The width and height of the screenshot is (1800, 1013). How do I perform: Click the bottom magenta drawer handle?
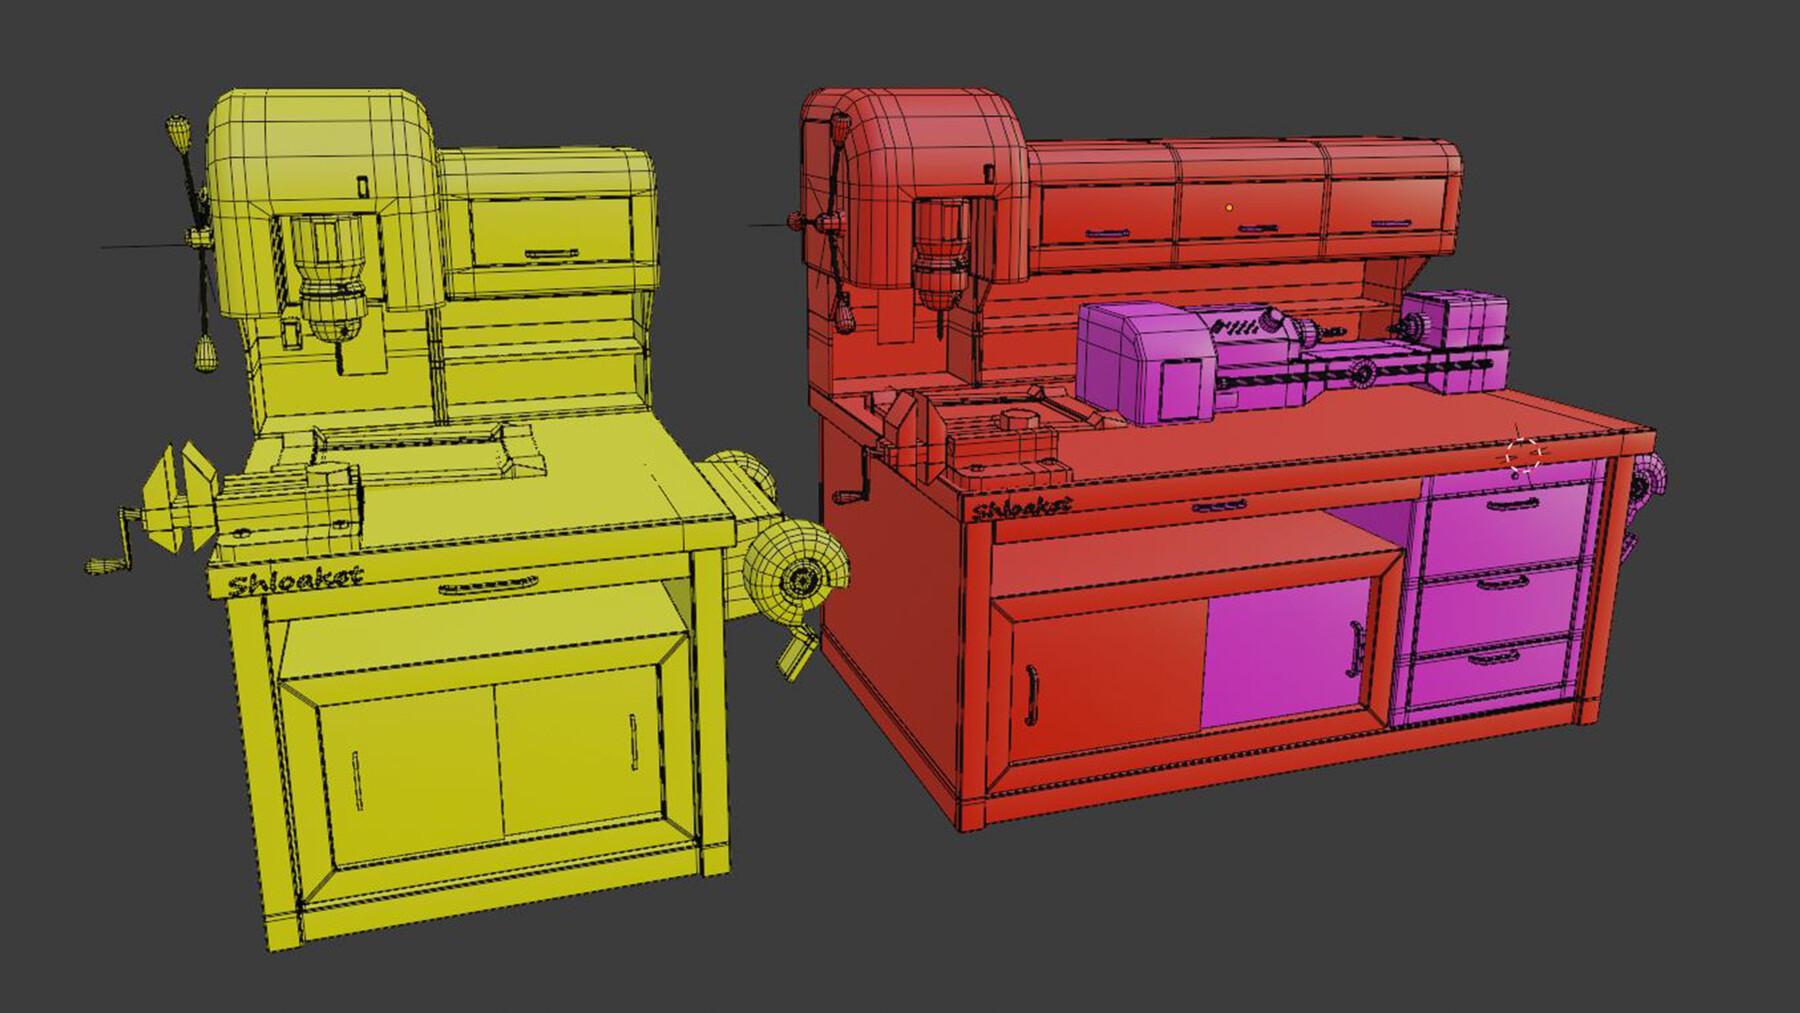[1497, 657]
